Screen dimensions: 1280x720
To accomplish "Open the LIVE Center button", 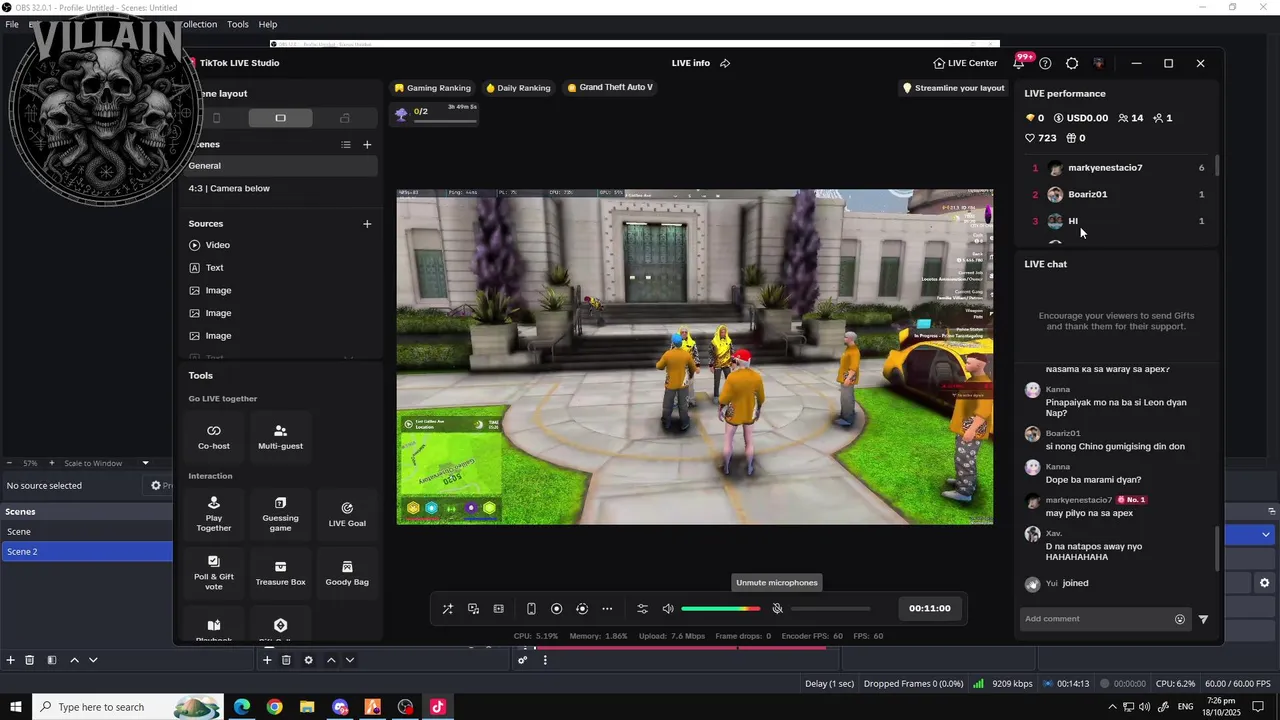I will [x=965, y=63].
